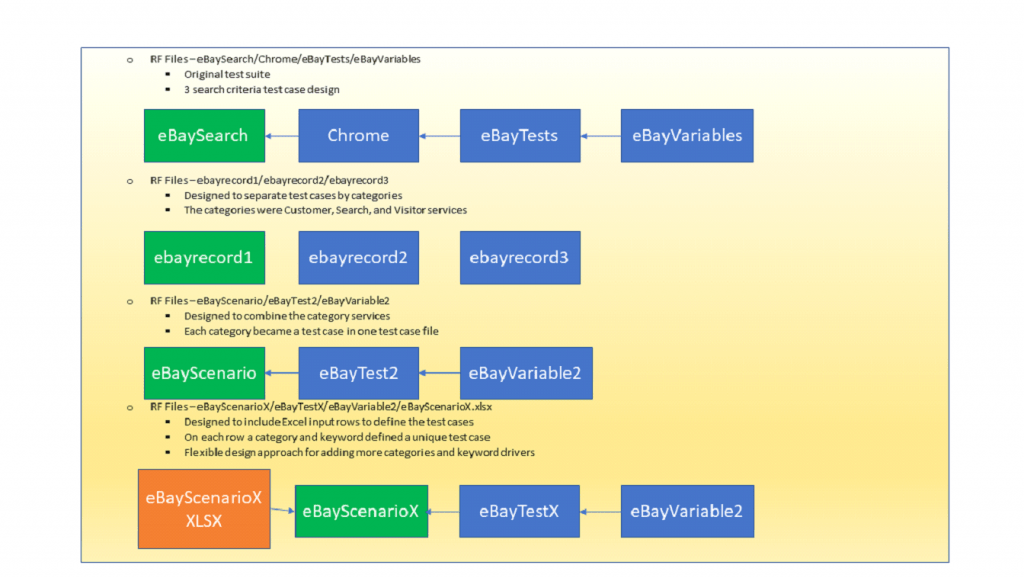This screenshot has width=1024, height=578.
Task: Click text 'RF Files – eBayScenario/eBayTest2/eBayVariable2'
Action: [x=270, y=301]
